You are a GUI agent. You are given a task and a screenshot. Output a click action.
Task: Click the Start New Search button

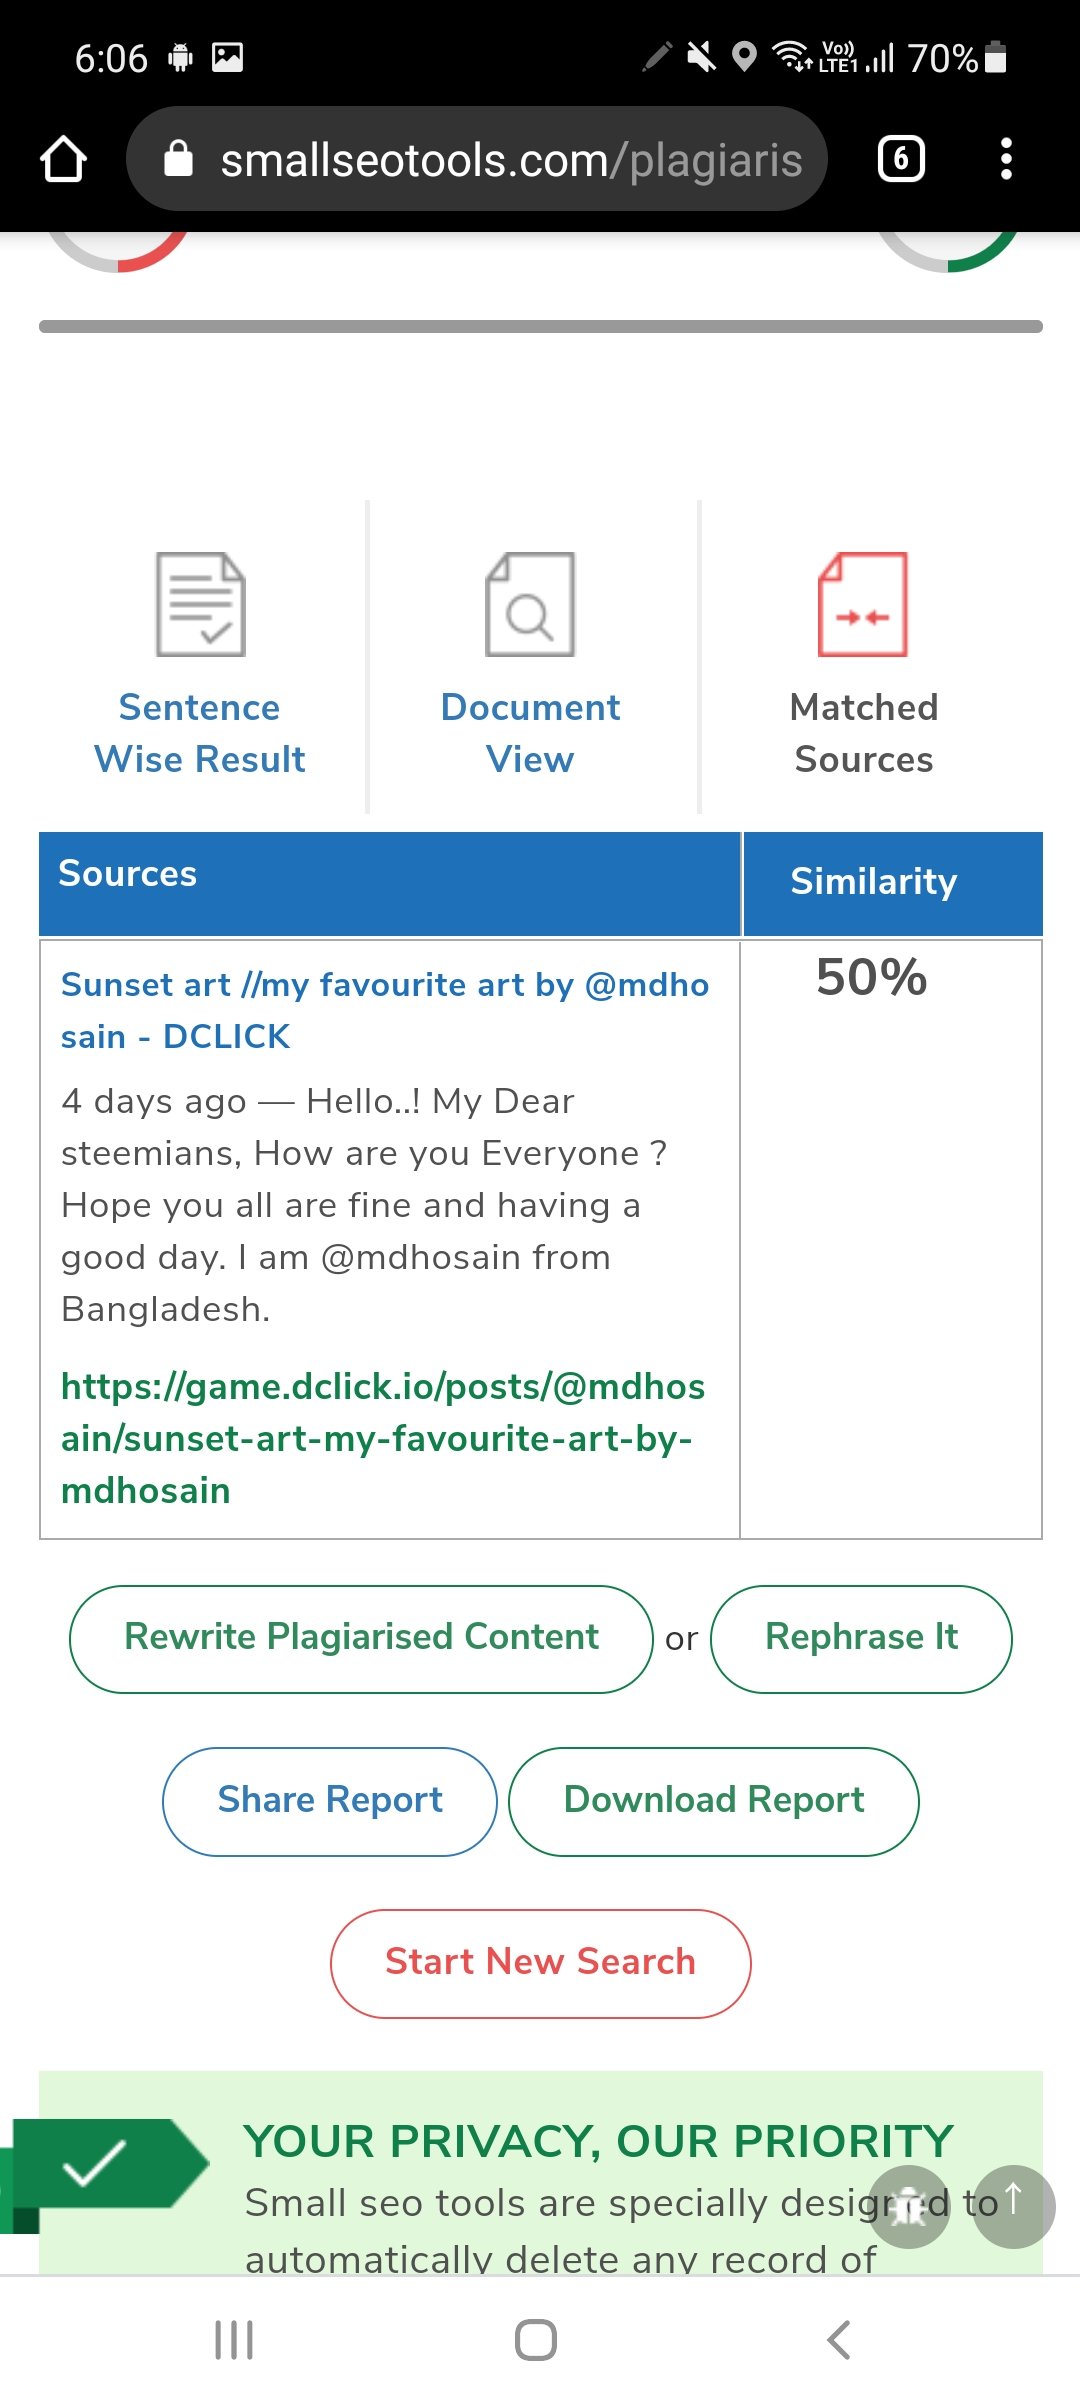(540, 1963)
